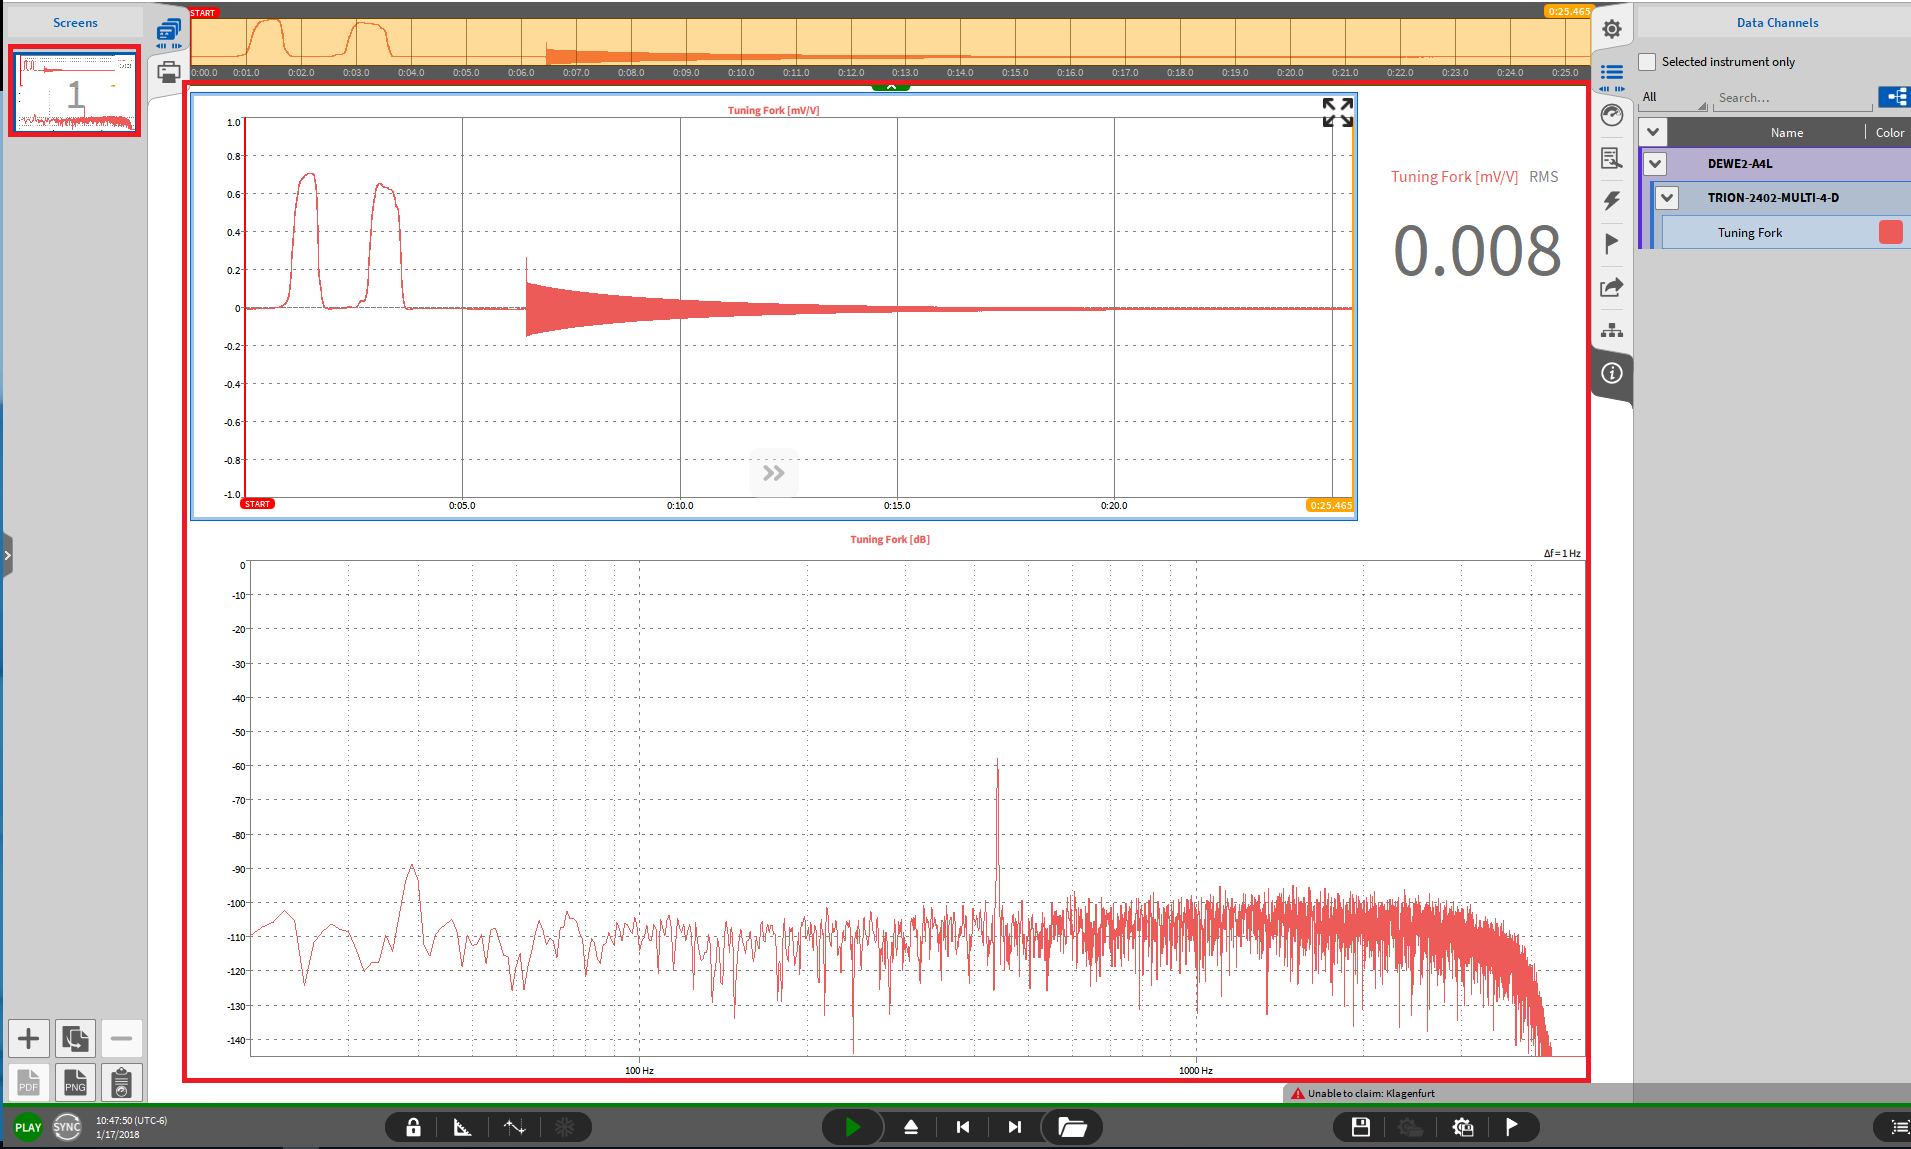Click the channel Search field
The width and height of the screenshot is (1911, 1149).
1792,98
